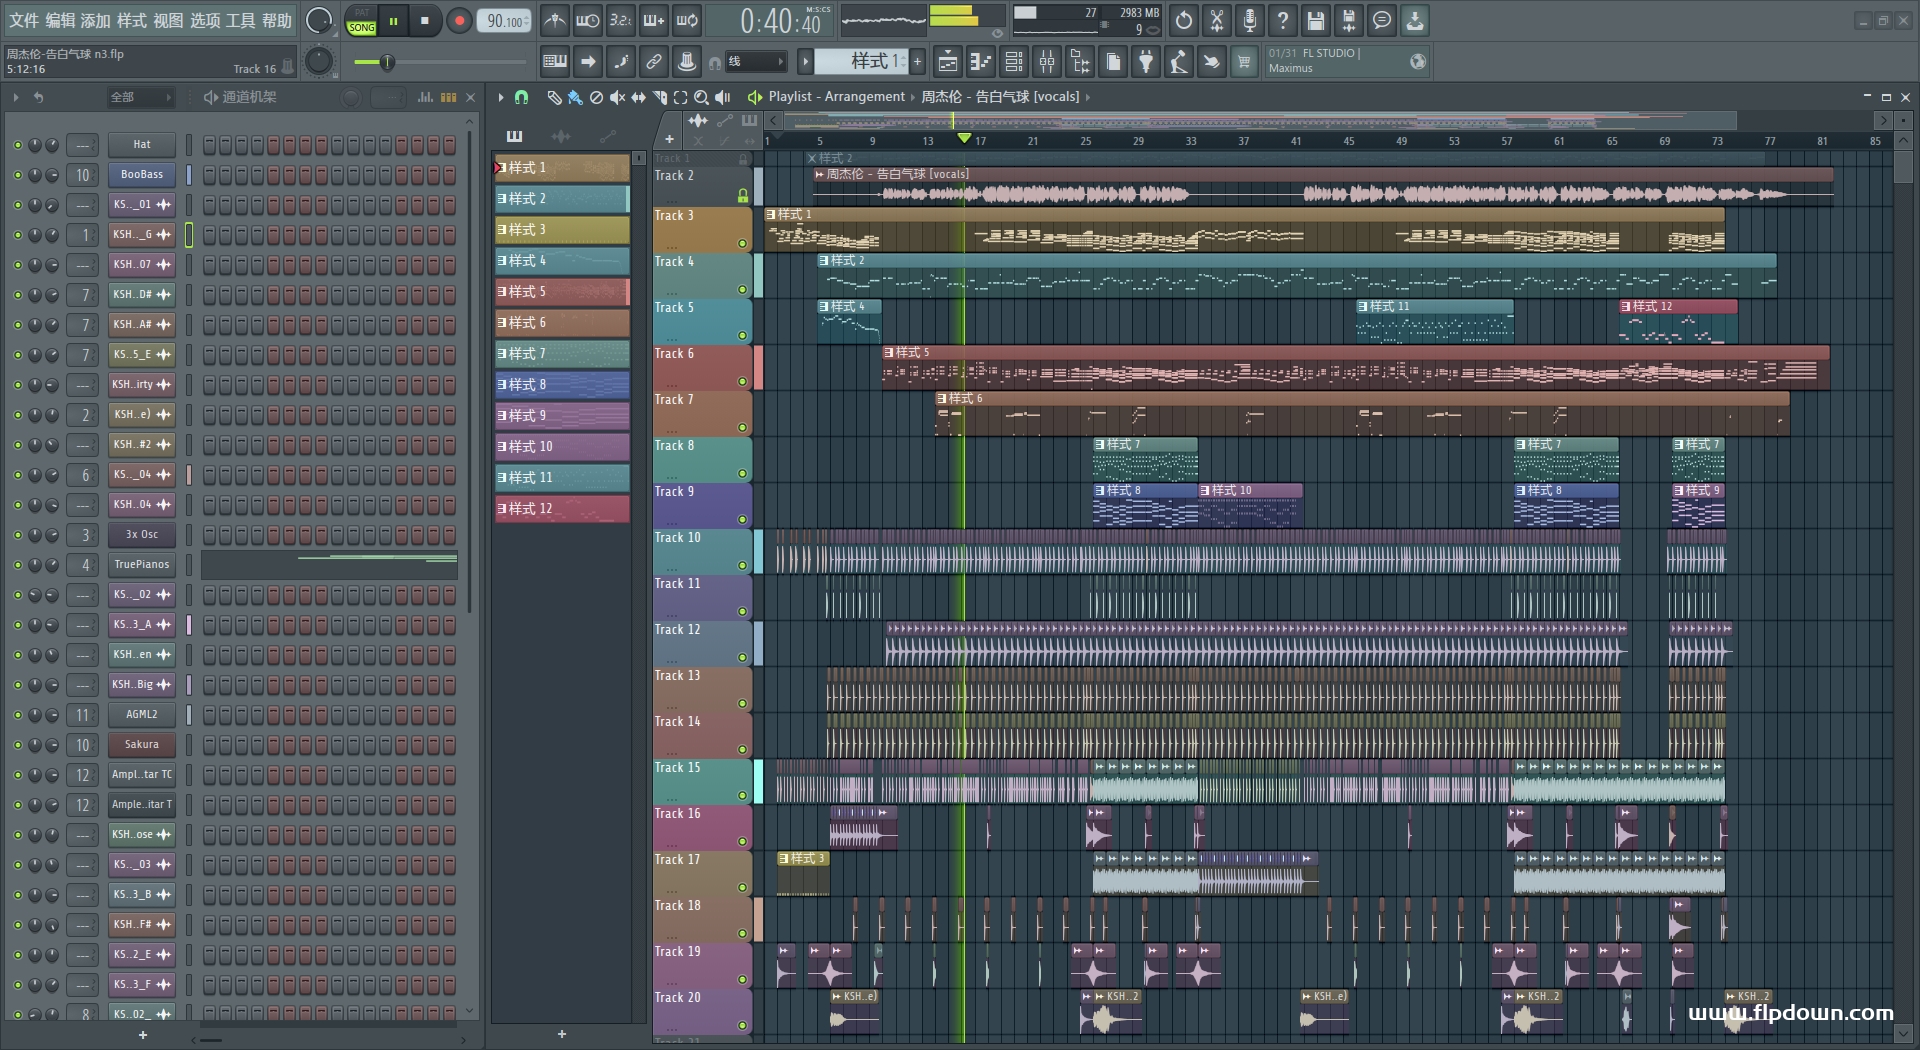Render audio file export icon

pyautogui.click(x=1349, y=20)
